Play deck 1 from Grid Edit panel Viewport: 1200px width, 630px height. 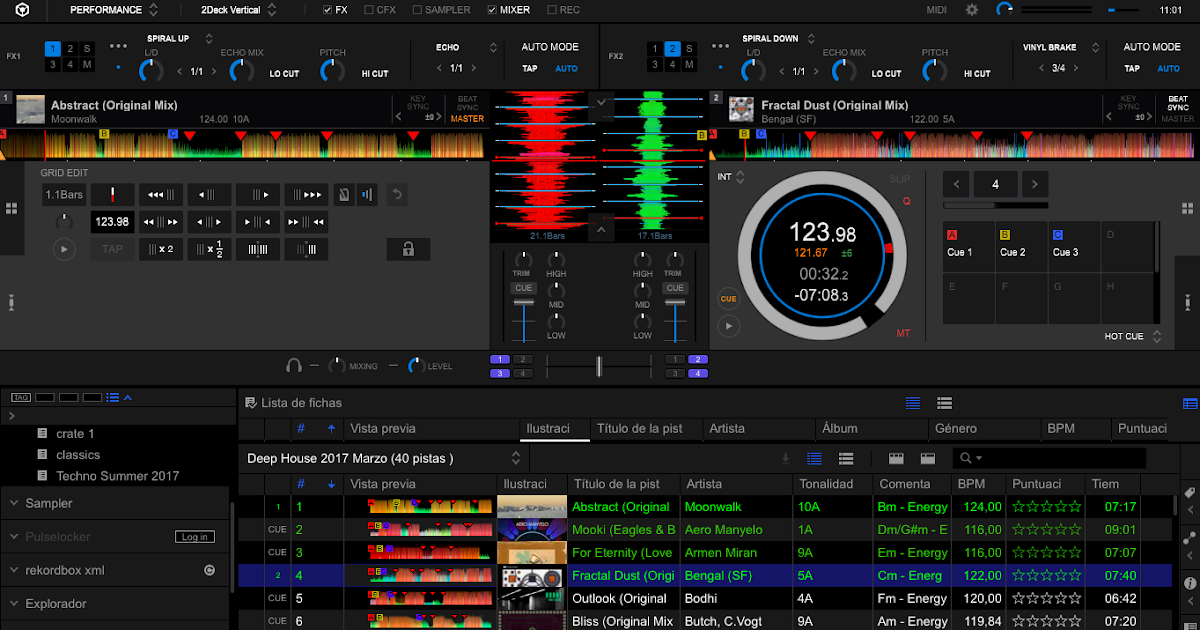[x=64, y=249]
